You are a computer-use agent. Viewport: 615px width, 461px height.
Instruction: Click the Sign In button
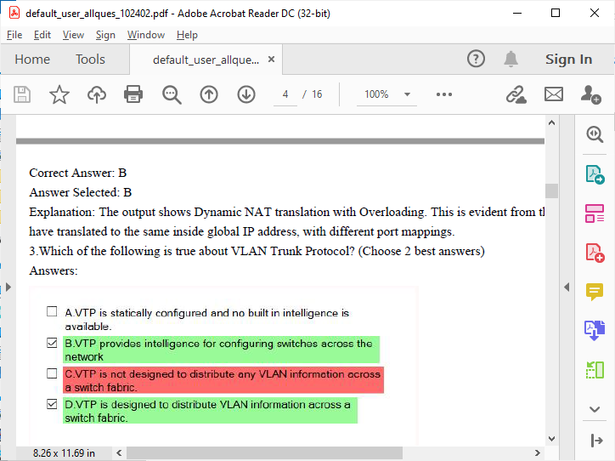click(568, 59)
